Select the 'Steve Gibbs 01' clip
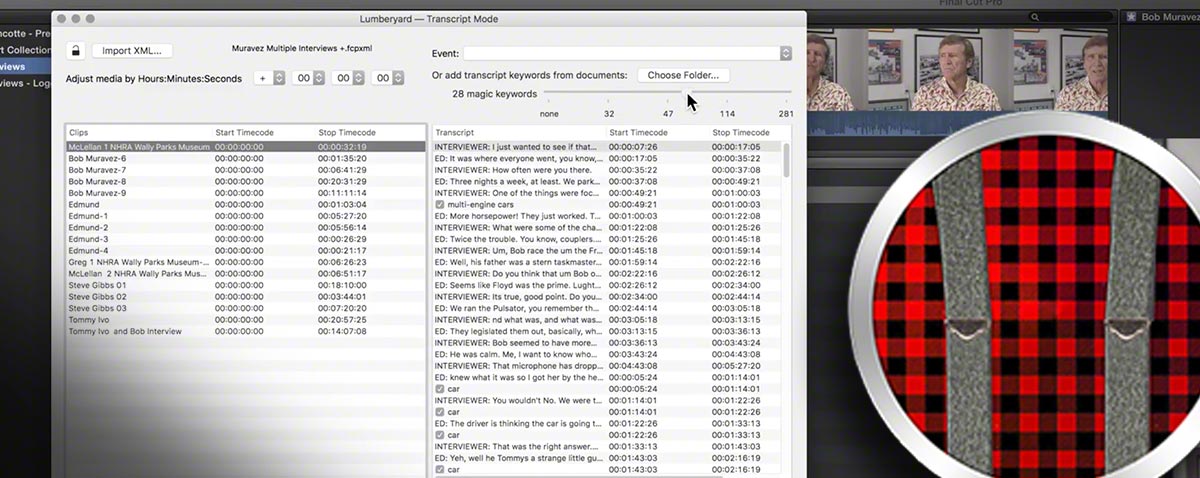Viewport: 1200px width, 478px height. tap(245, 285)
